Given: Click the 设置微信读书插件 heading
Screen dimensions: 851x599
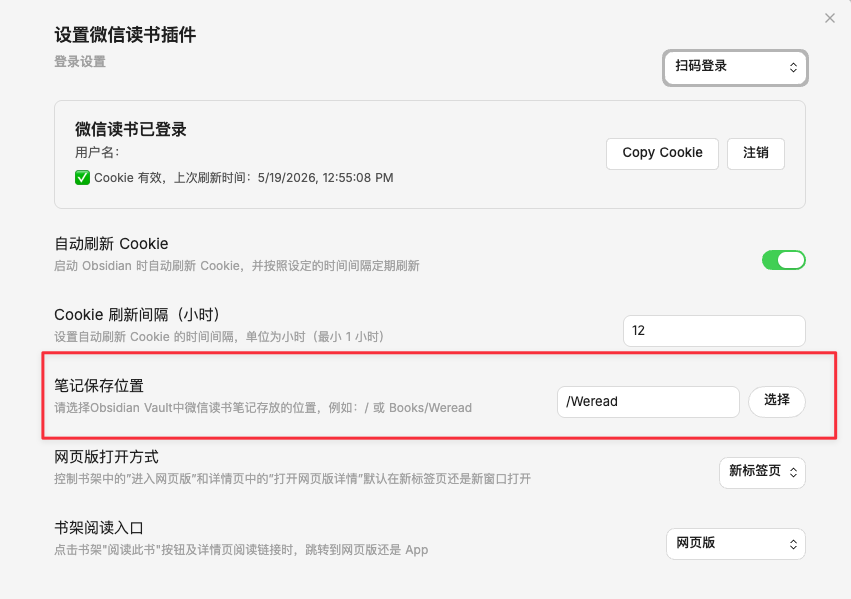Looking at the screenshot, I should (125, 35).
